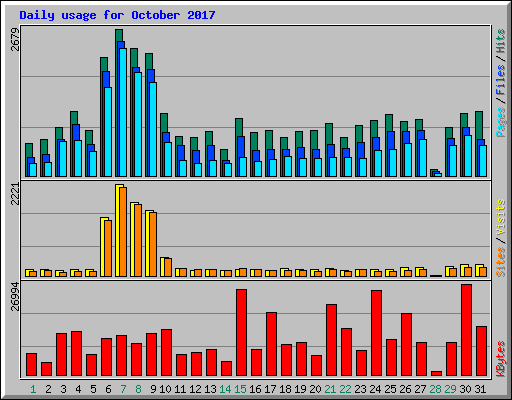Click day 14 on the x-axis
512x400 pixels.
tap(225, 389)
